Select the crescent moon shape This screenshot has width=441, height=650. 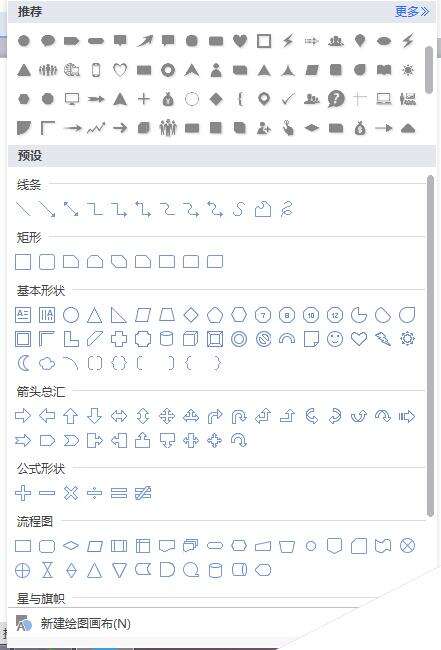tap(24, 364)
